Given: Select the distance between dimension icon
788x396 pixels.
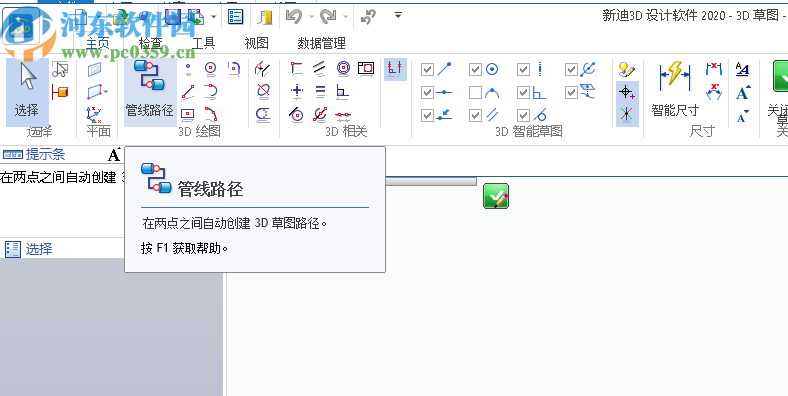Looking at the screenshot, I should coord(714,69).
